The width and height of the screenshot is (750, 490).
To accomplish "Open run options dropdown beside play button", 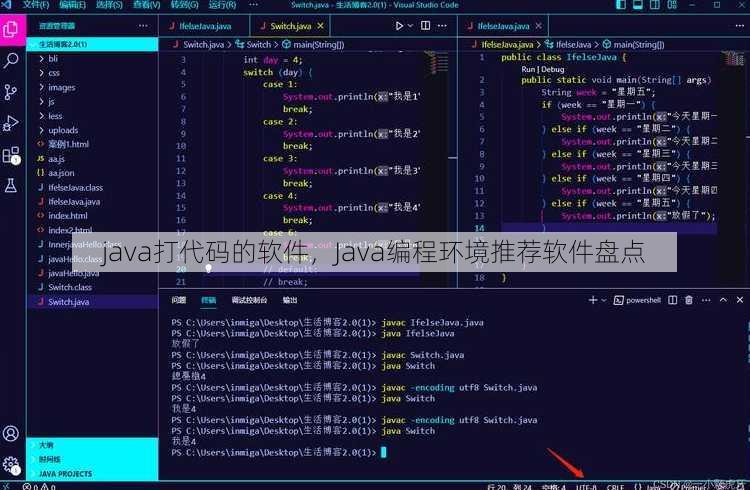I will click(x=410, y=26).
